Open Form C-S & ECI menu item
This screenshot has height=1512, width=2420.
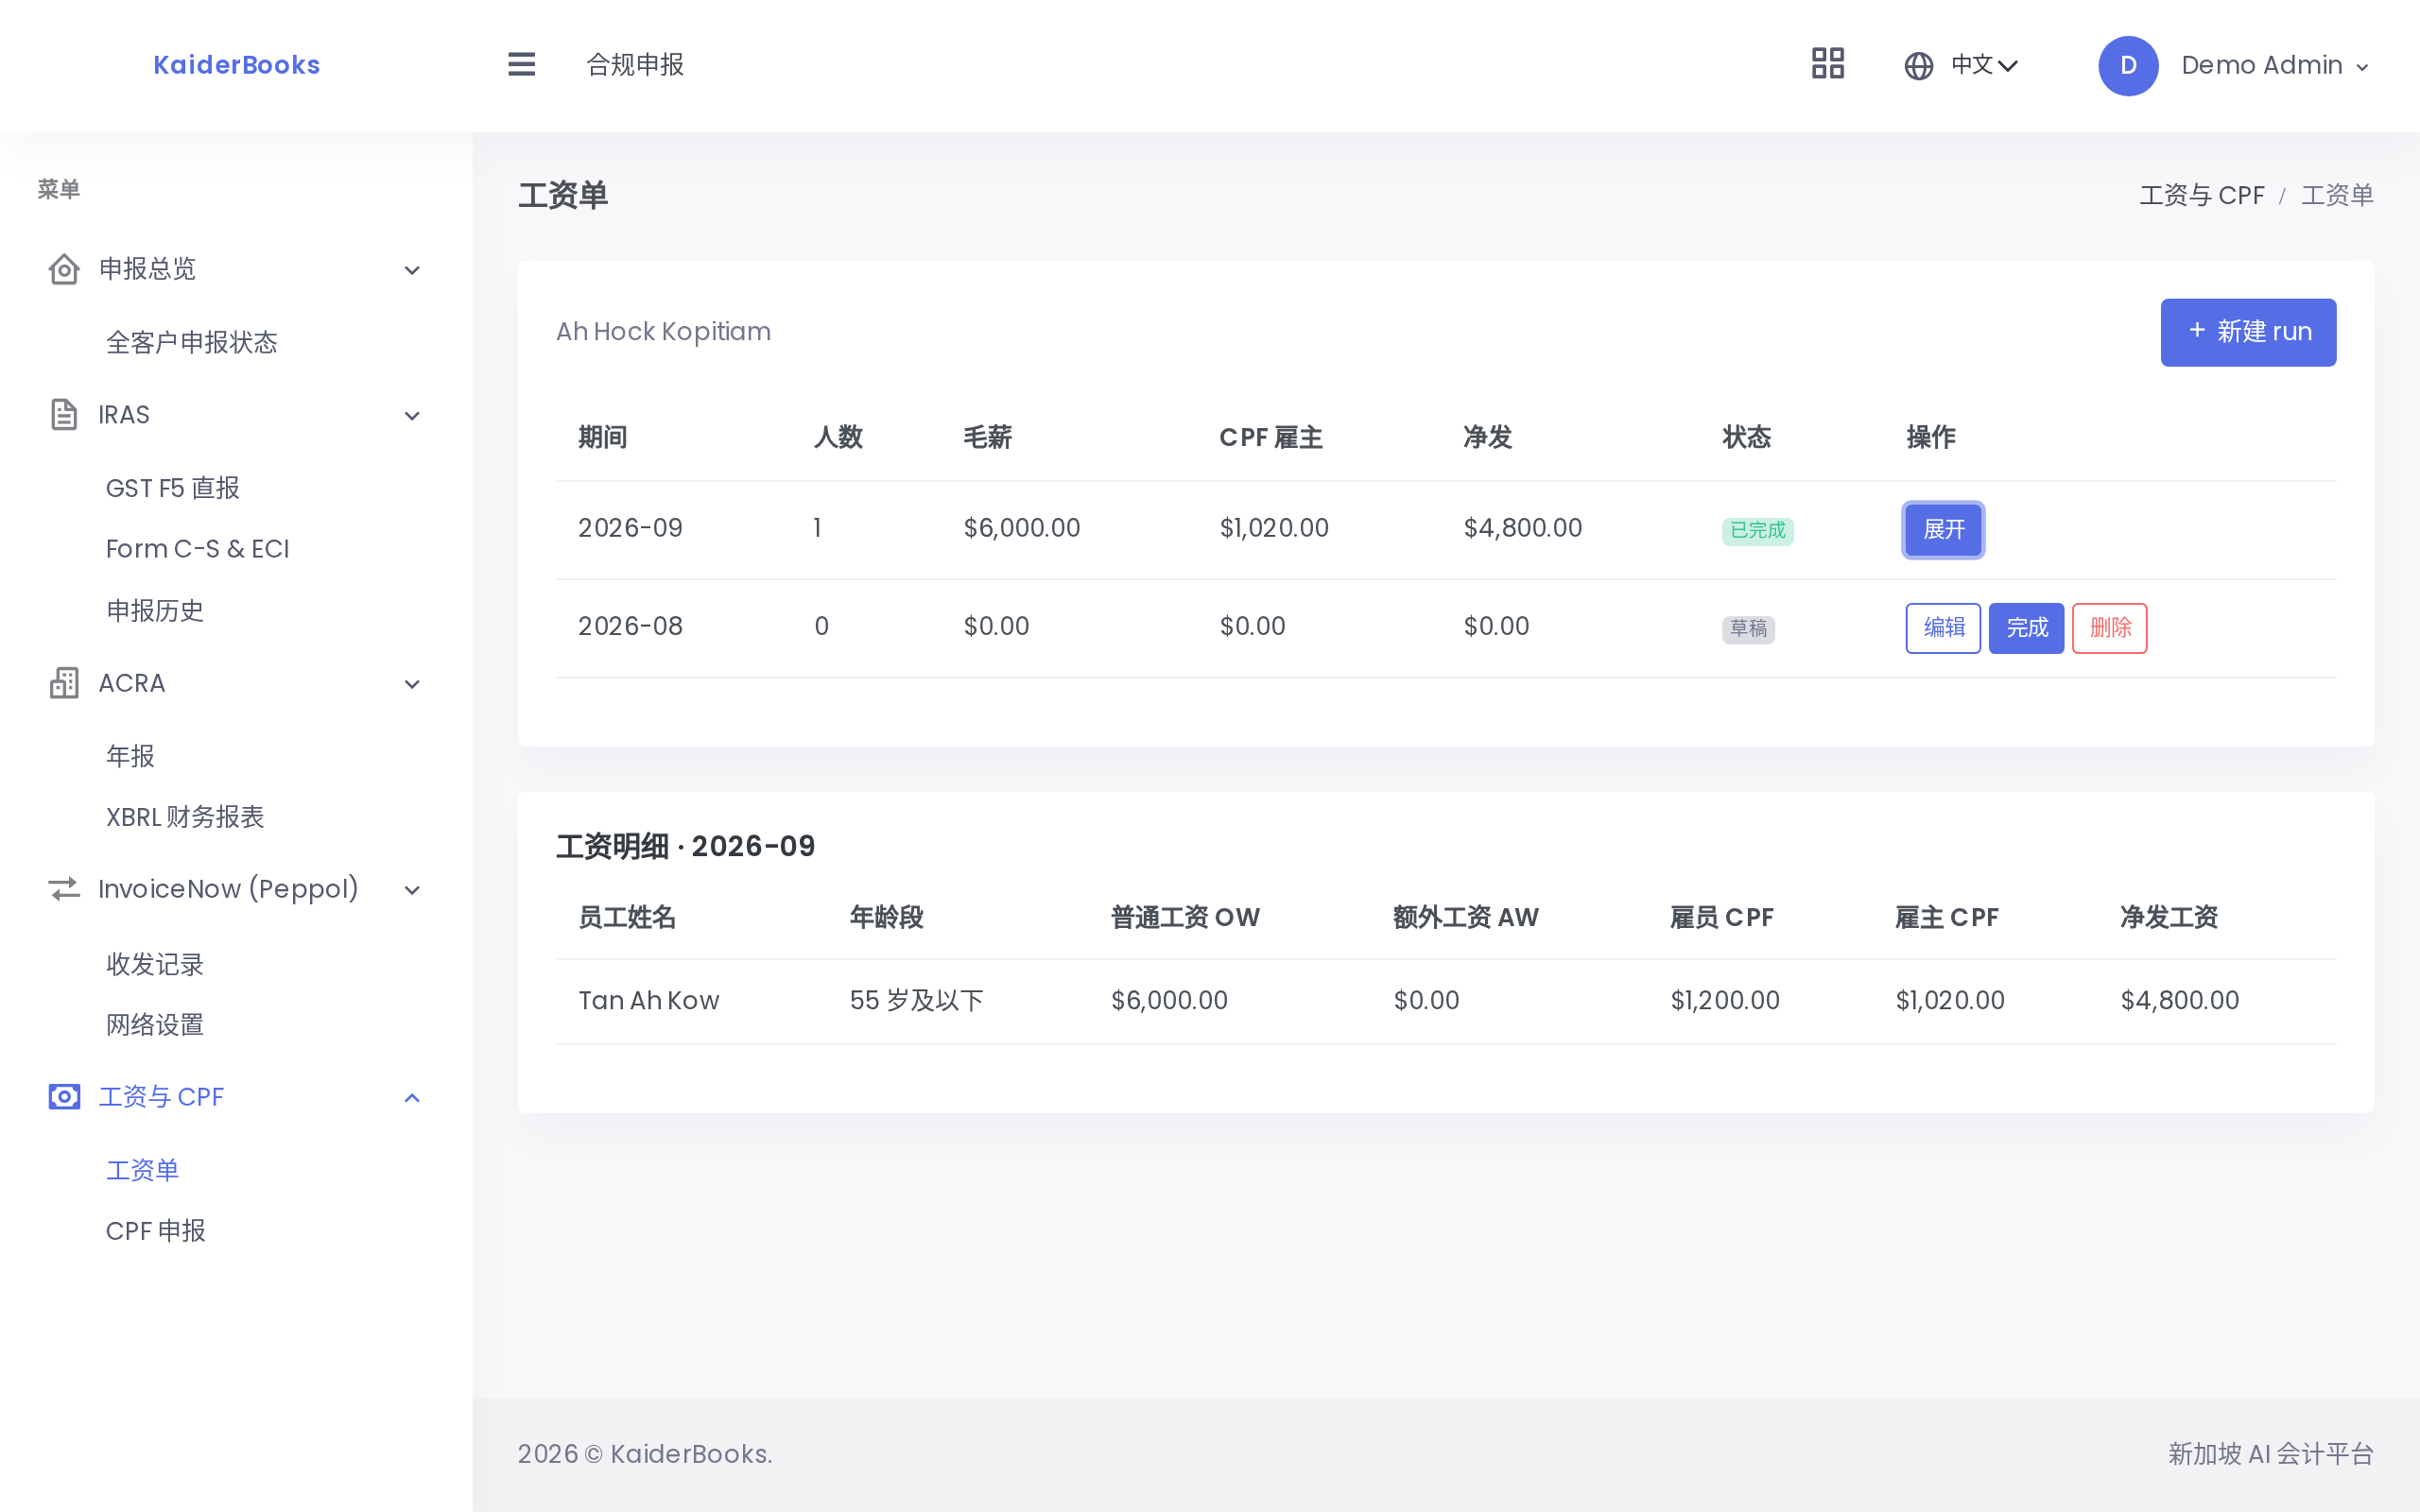pos(198,549)
